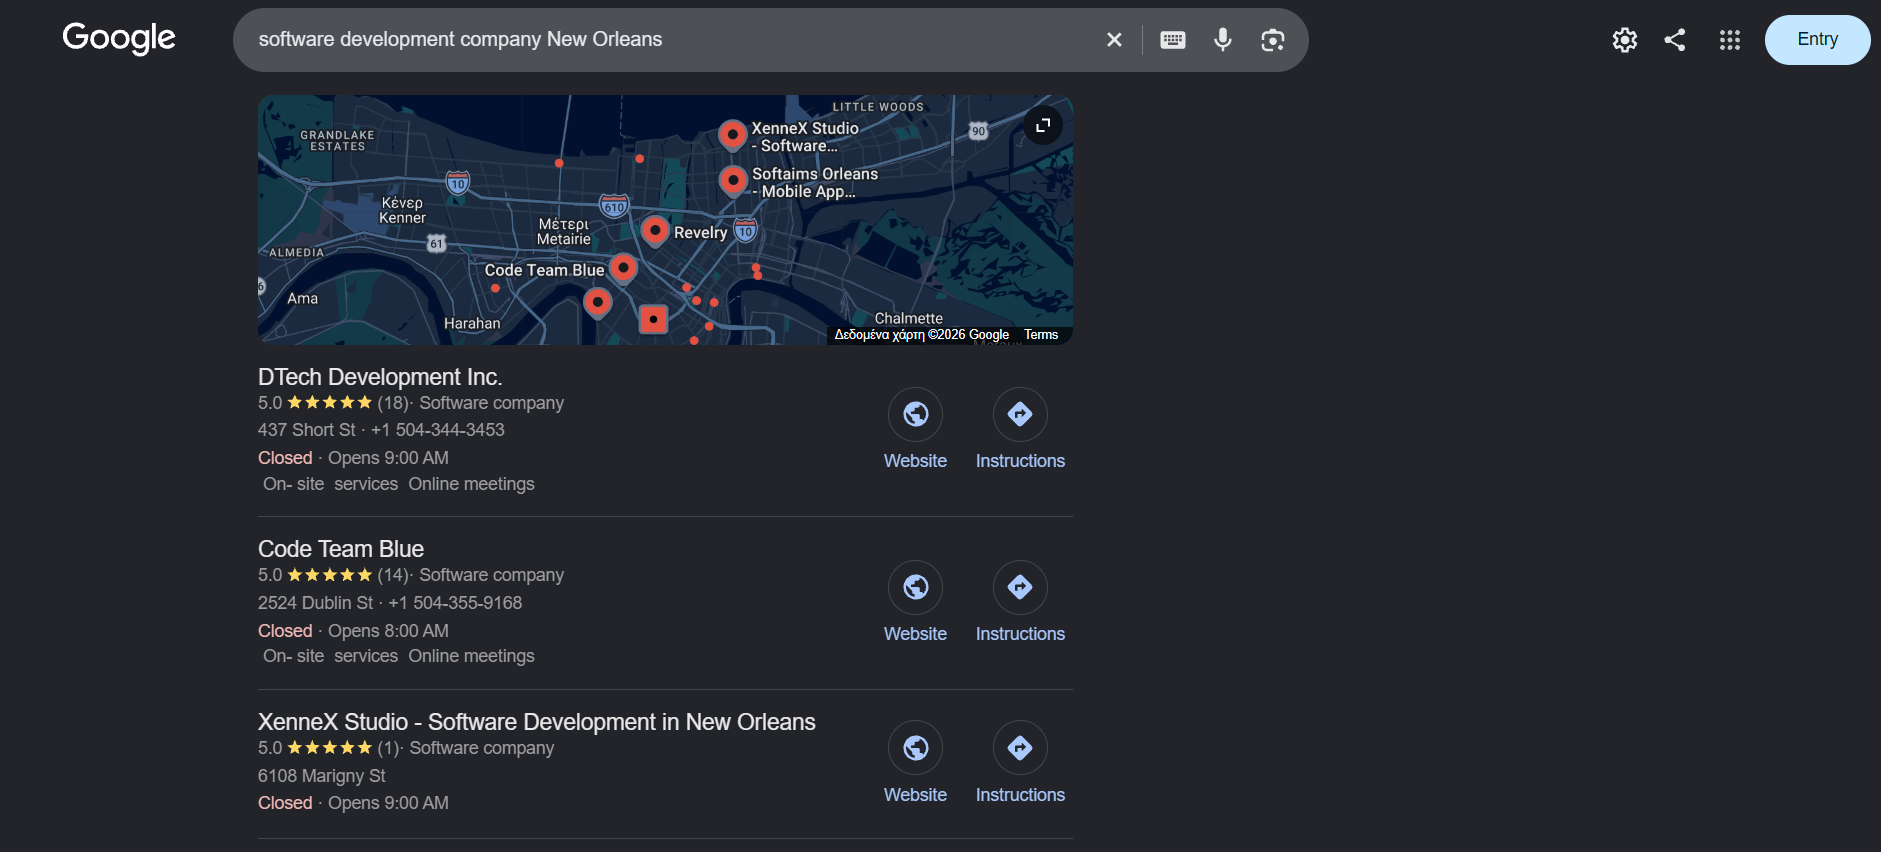Click Instructions label for Code Team Blue
Image resolution: width=1881 pixels, height=852 pixels.
(1020, 634)
